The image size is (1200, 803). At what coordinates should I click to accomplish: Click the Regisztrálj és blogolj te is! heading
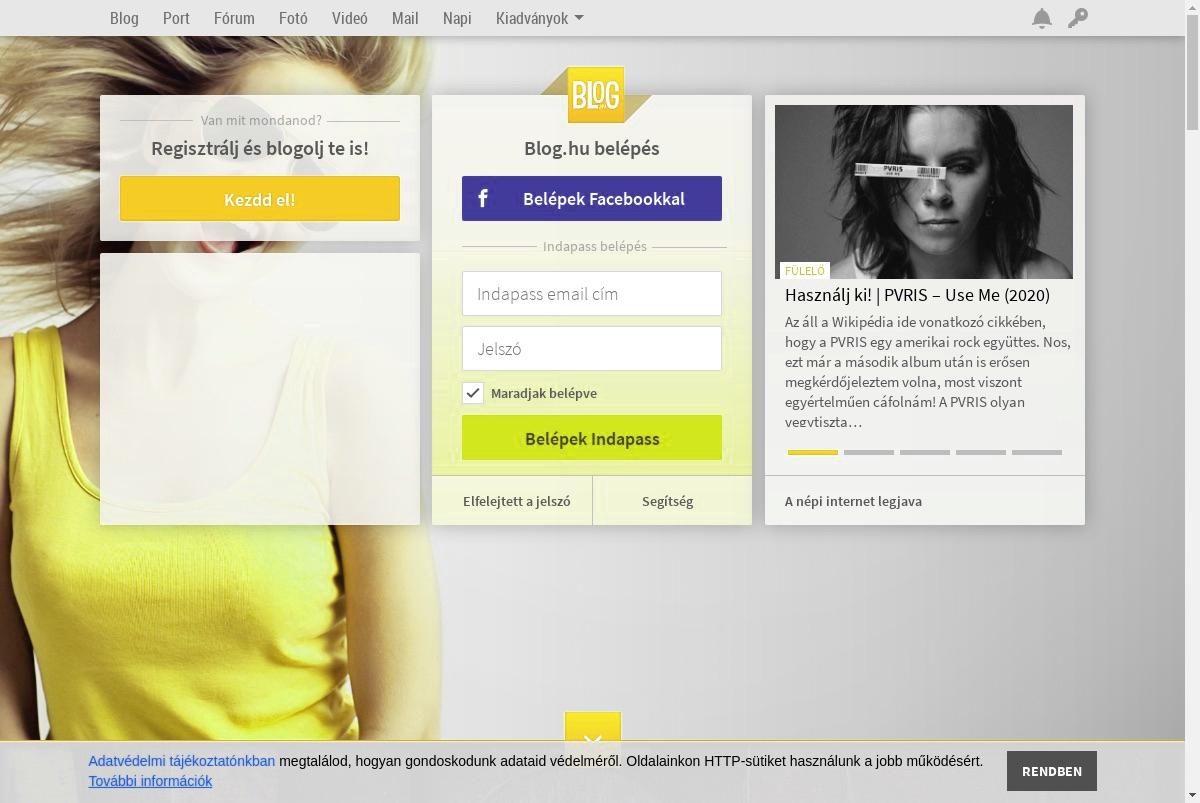point(260,148)
